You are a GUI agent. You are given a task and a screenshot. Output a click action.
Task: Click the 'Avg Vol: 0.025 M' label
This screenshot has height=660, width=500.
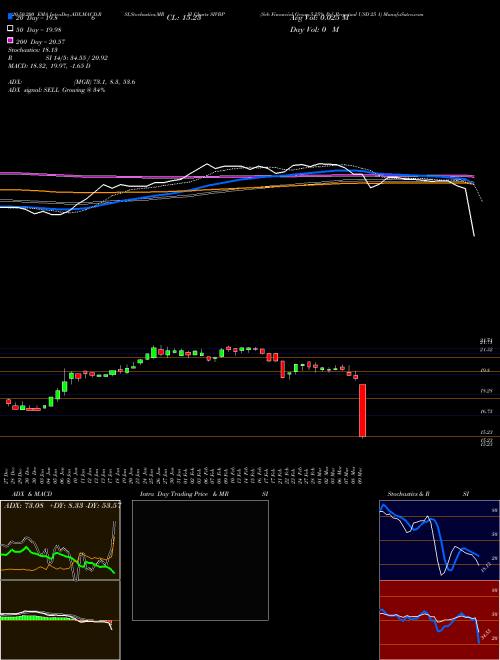pos(319,18)
